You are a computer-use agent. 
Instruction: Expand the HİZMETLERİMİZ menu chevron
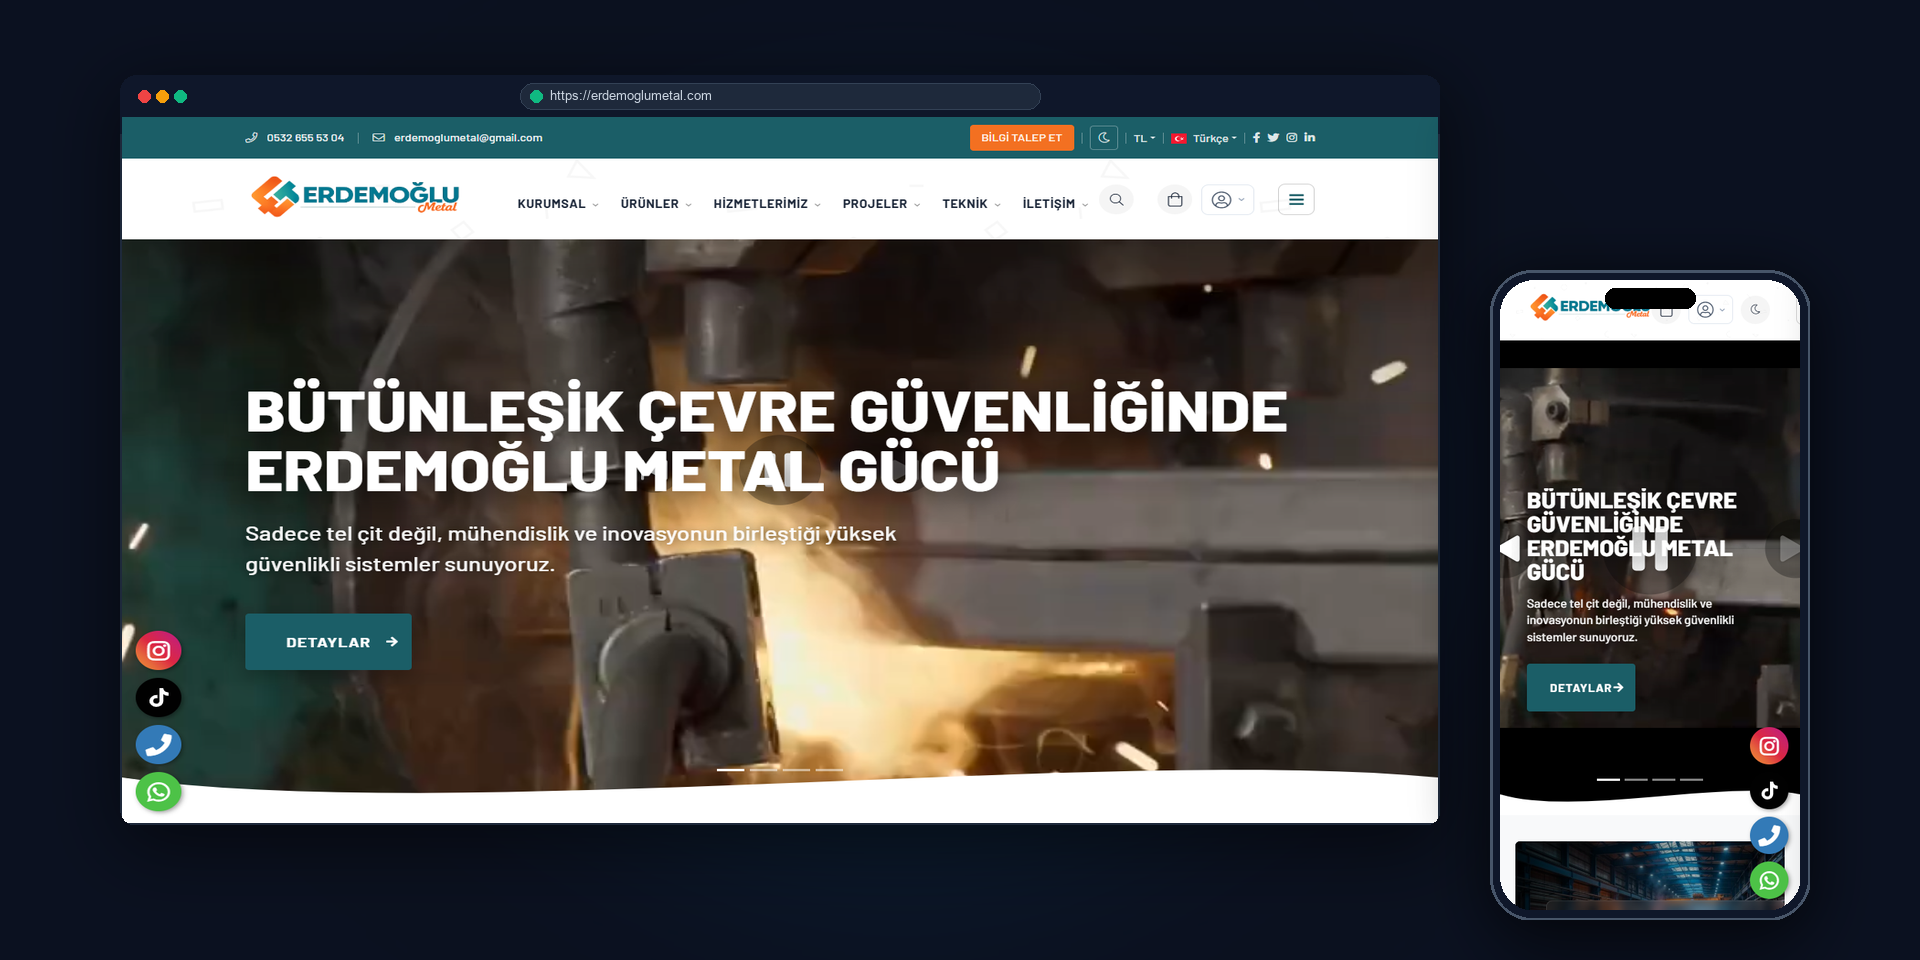818,205
